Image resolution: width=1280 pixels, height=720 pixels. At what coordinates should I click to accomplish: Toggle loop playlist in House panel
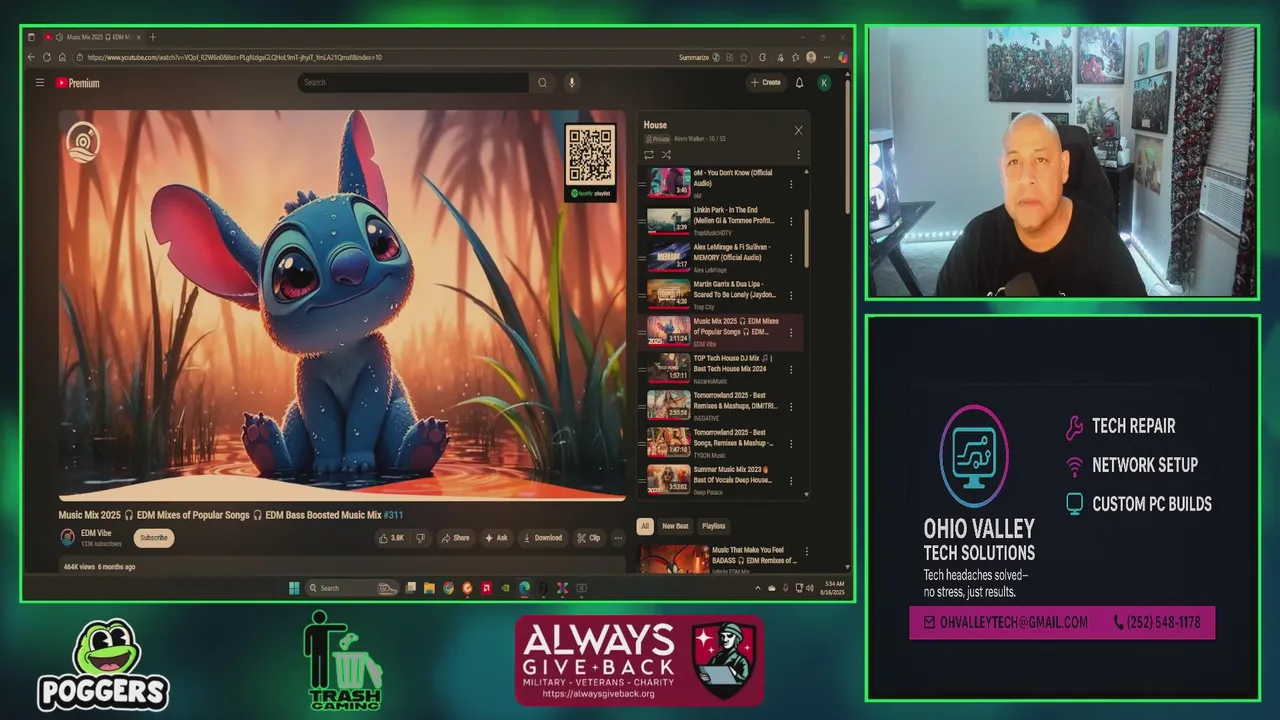click(x=649, y=155)
